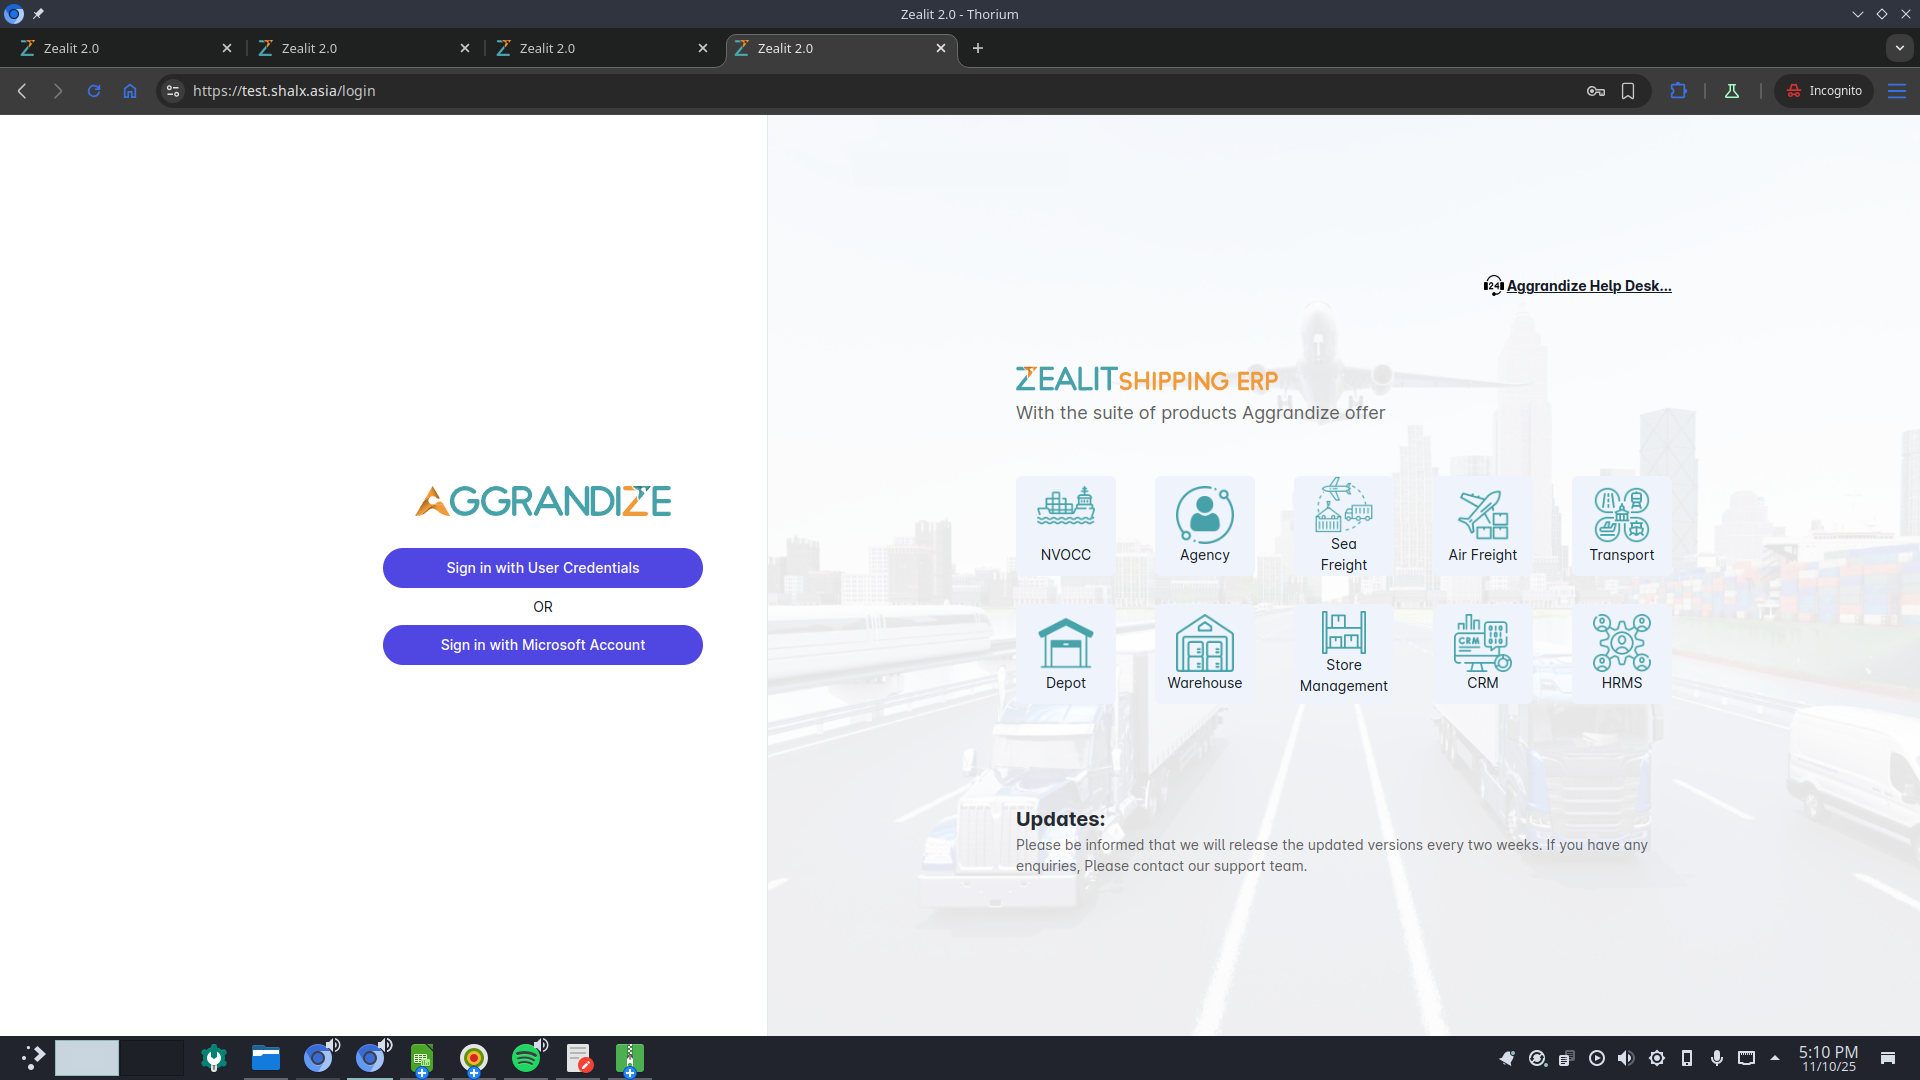
Task: Switch to the third Zealit 2.0 tab
Action: [596, 48]
